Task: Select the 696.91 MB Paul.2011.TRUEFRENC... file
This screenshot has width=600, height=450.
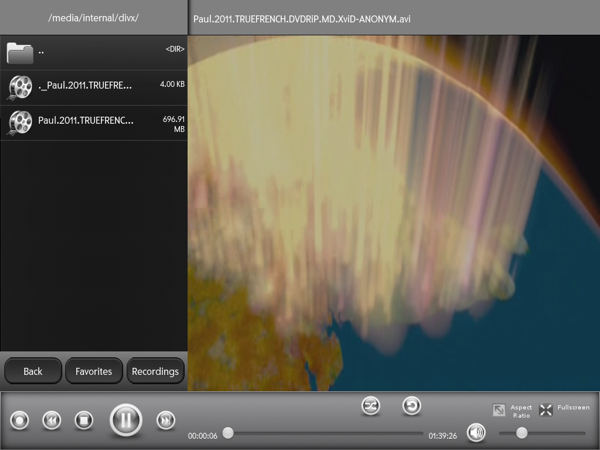Action: (x=94, y=123)
